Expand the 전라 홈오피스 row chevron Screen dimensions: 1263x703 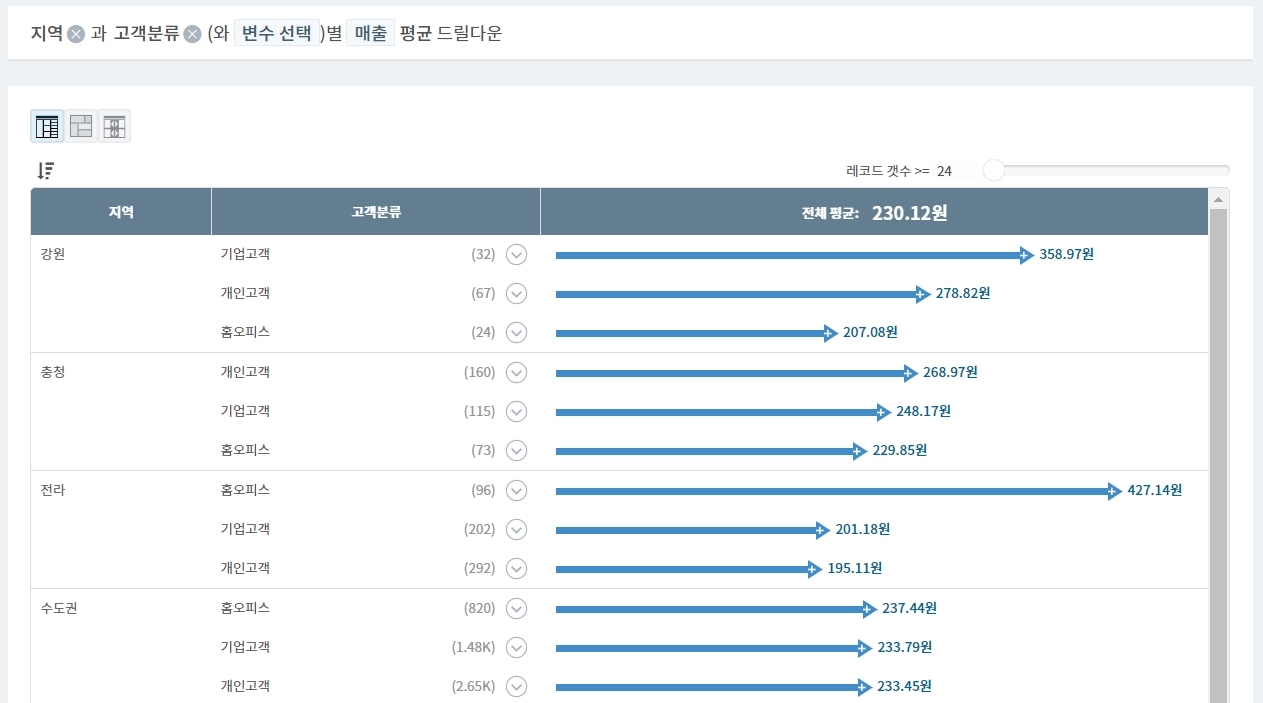516,491
